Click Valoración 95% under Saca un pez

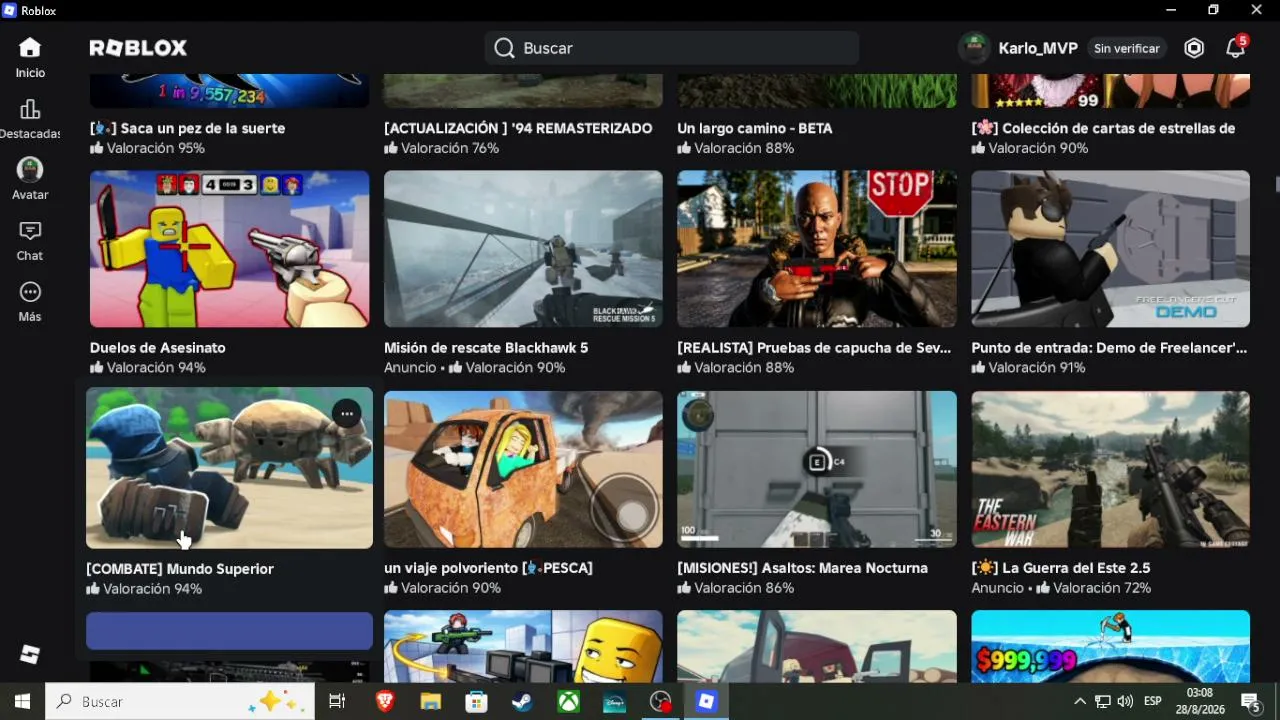[147, 148]
